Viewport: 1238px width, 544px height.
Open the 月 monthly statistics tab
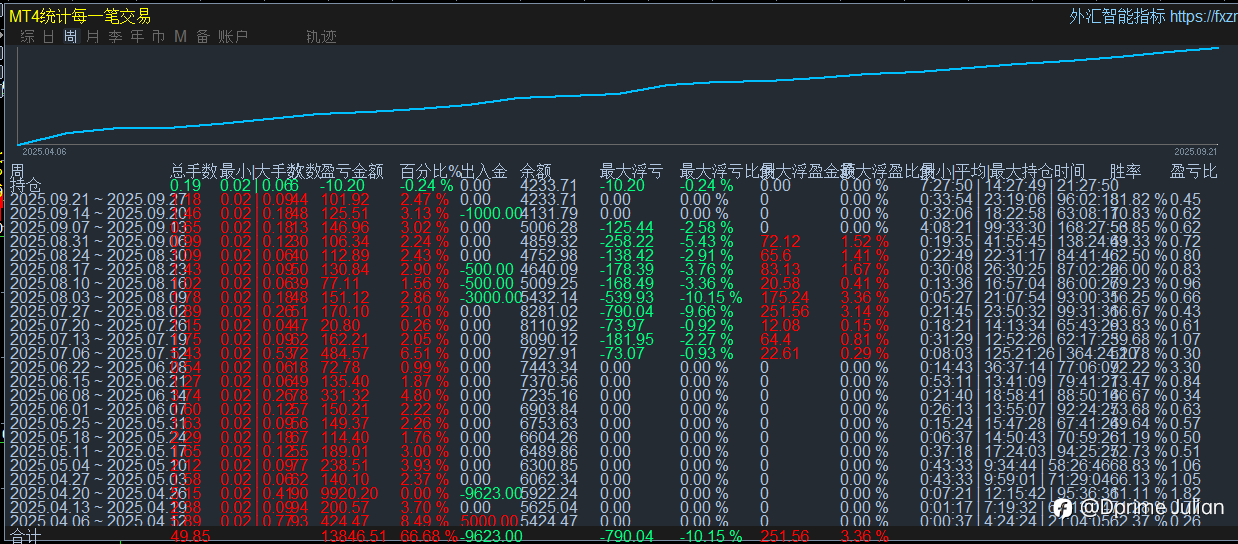point(93,37)
